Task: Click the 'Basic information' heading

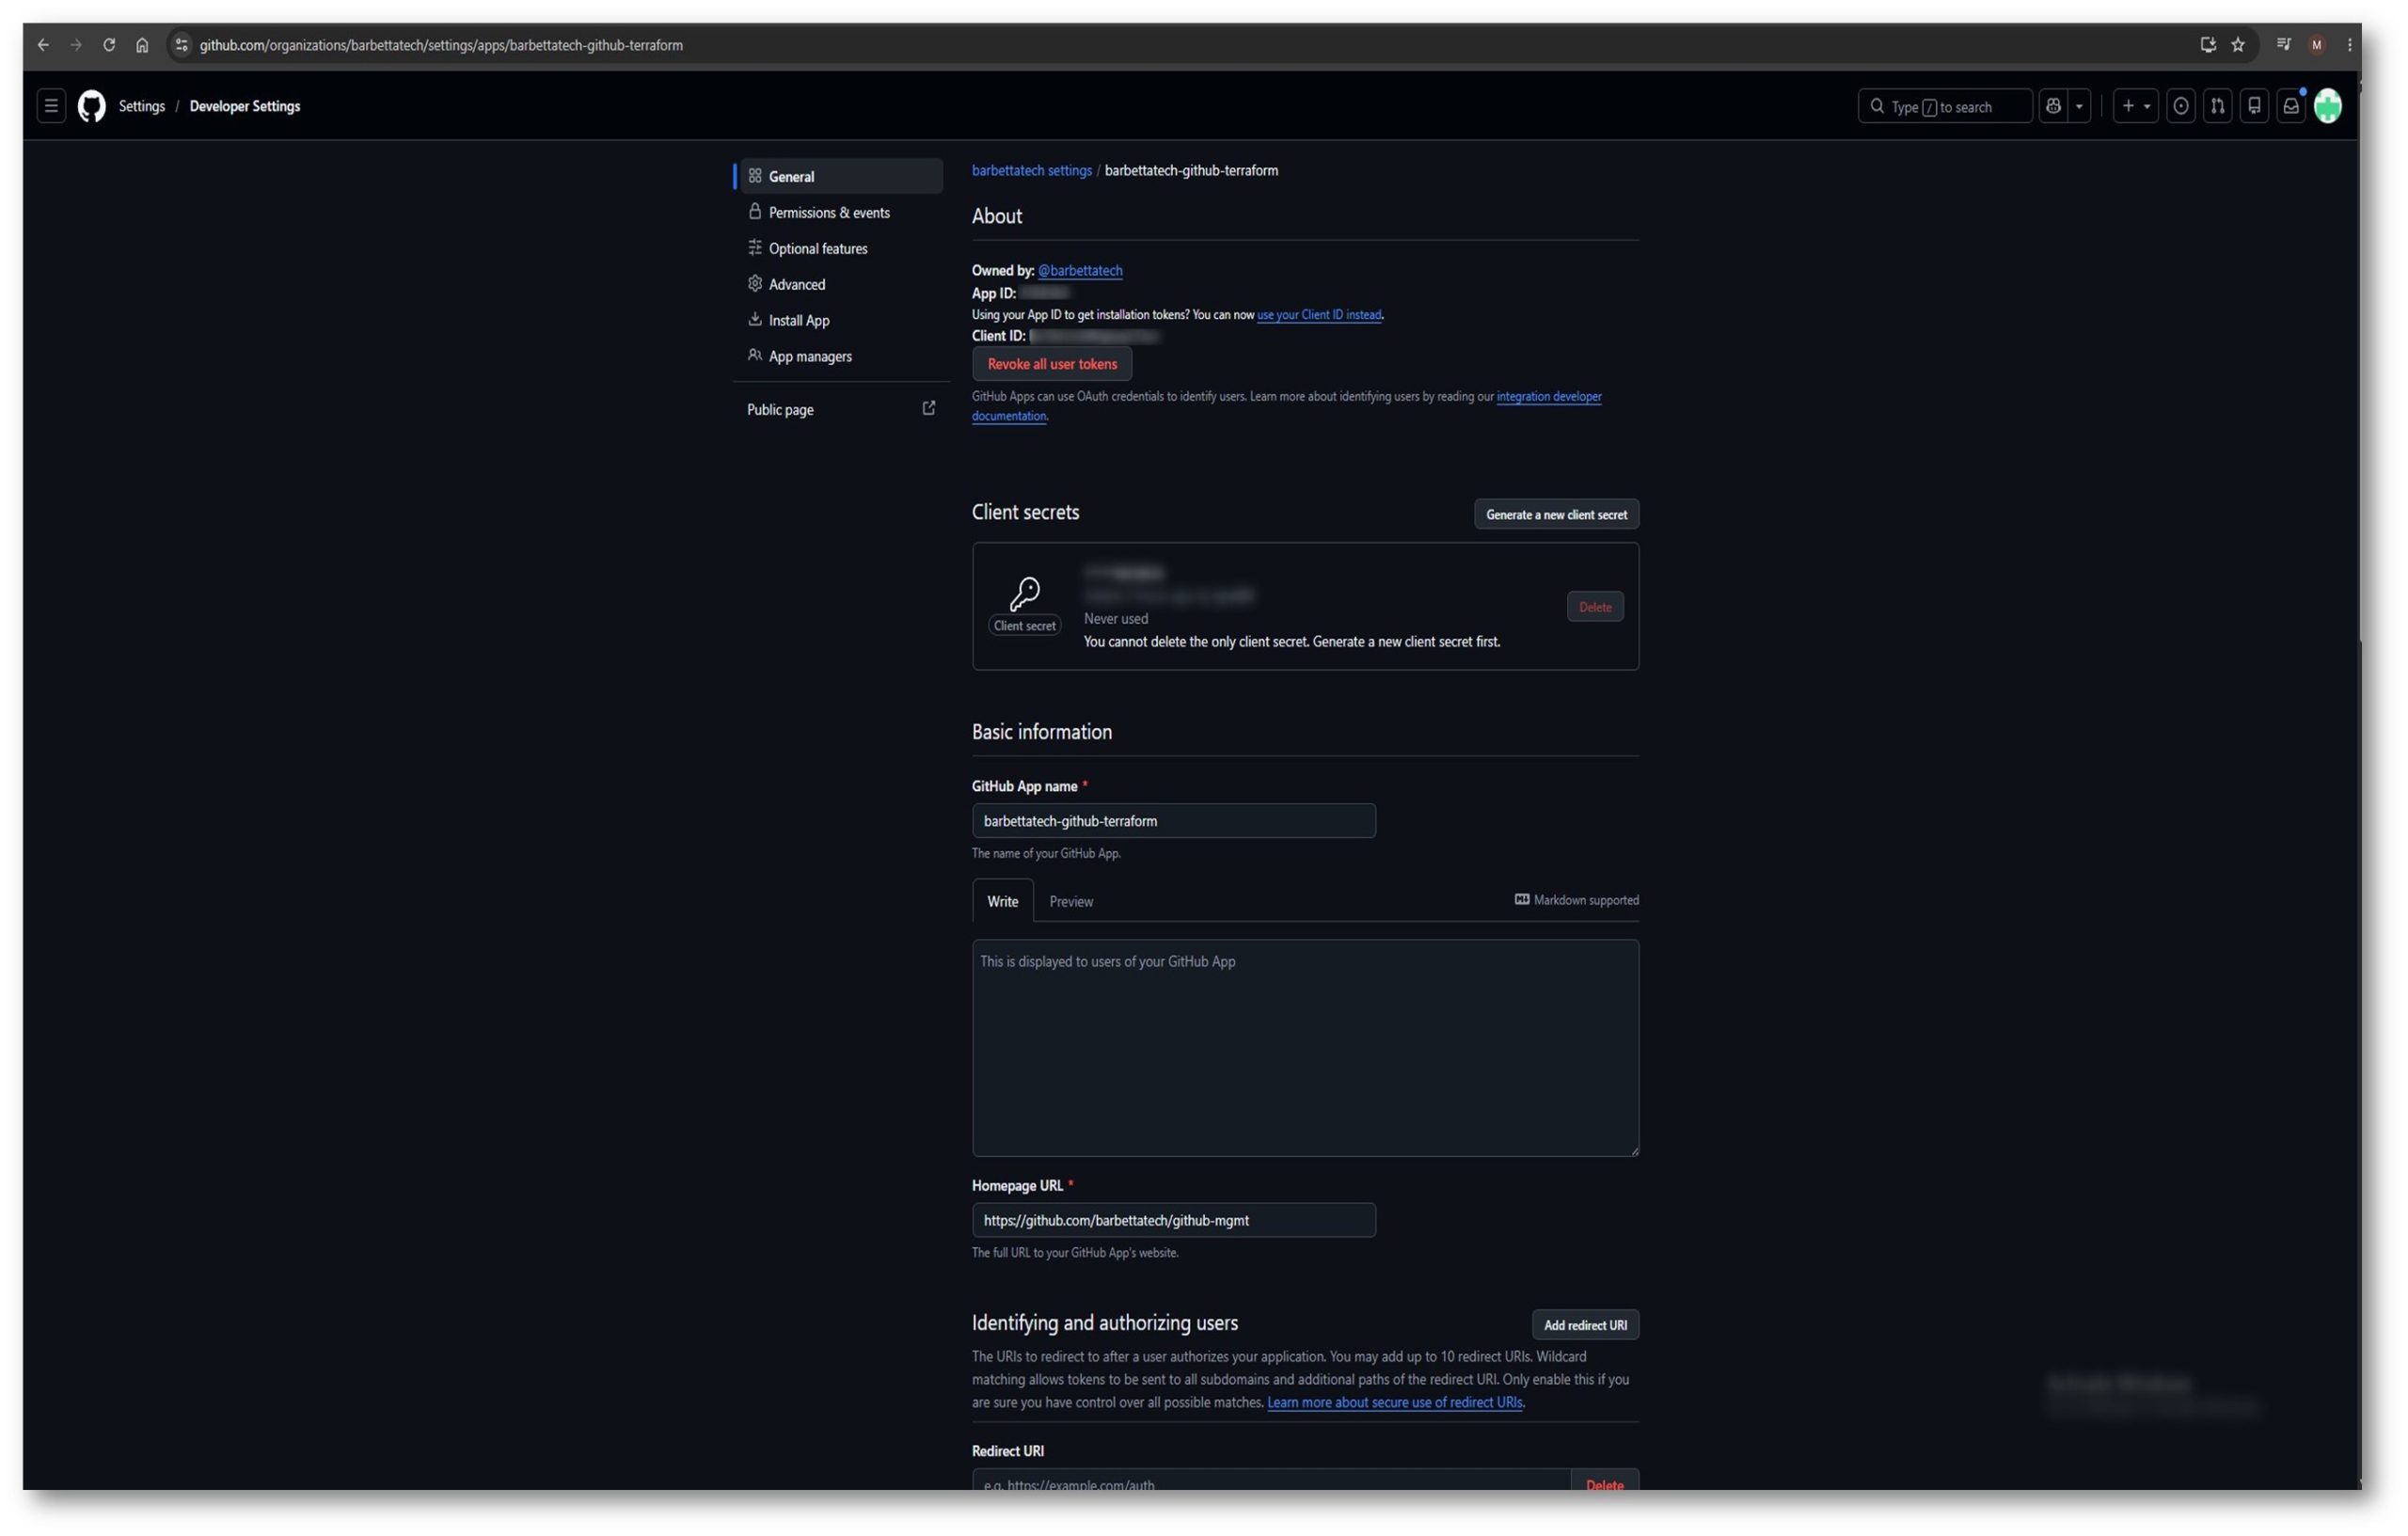Action: [1042, 732]
